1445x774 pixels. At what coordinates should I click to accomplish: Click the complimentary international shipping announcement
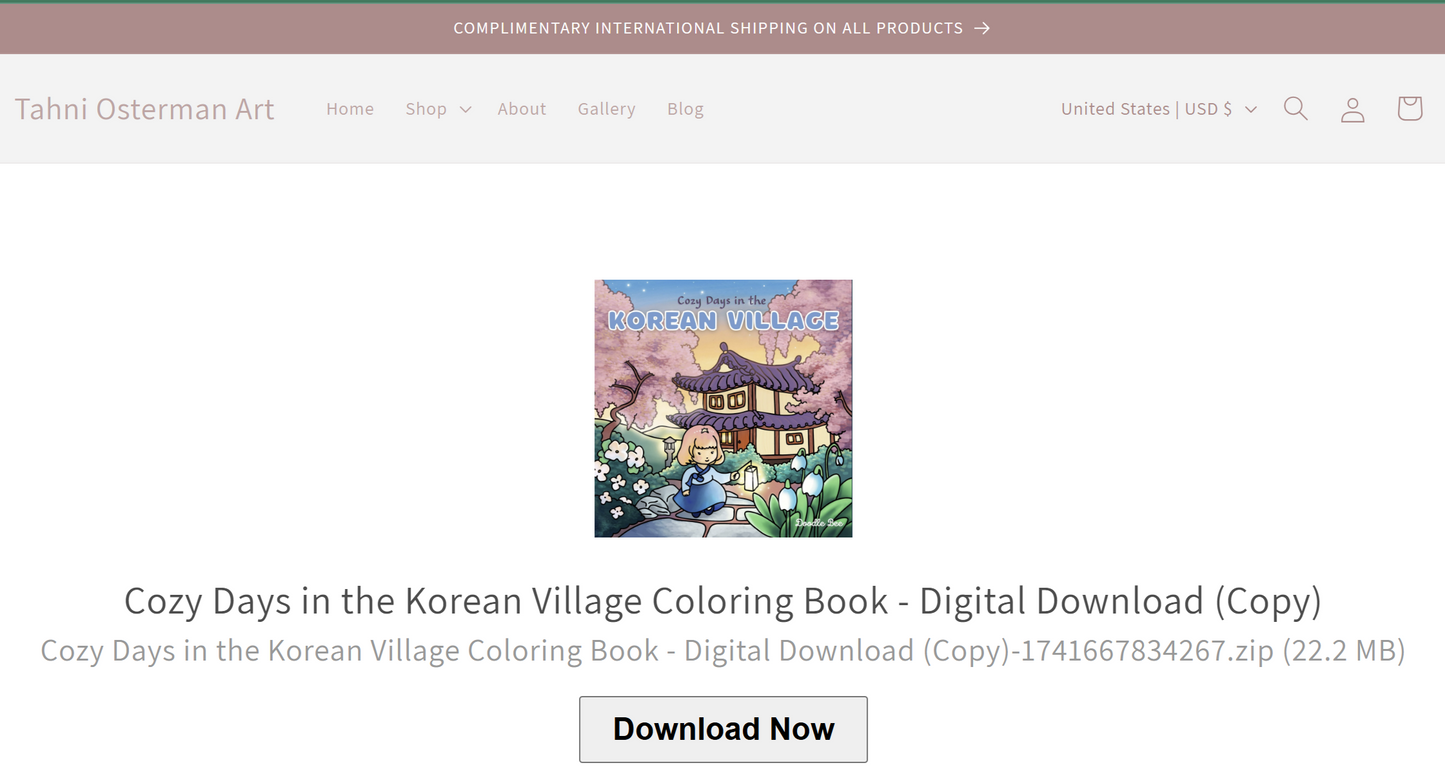point(708,28)
